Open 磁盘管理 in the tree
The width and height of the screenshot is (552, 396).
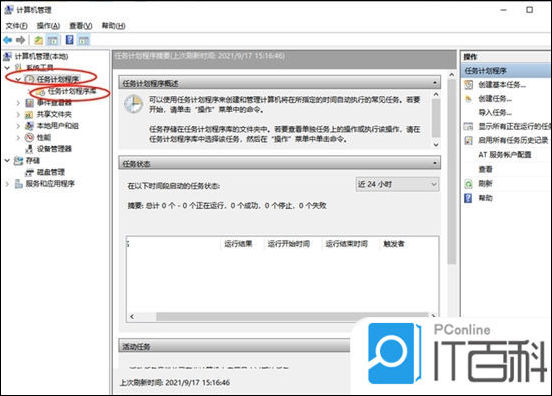pyautogui.click(x=51, y=172)
